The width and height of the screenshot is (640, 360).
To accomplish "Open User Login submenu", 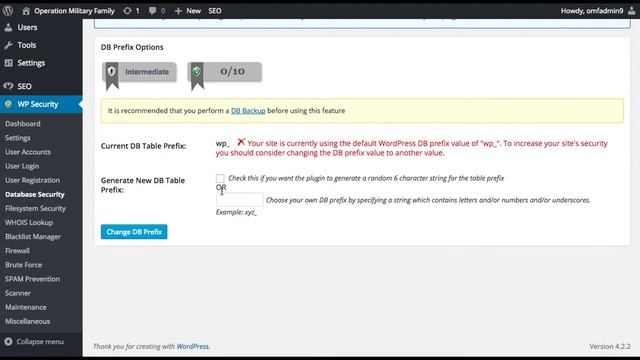I will pos(22,166).
